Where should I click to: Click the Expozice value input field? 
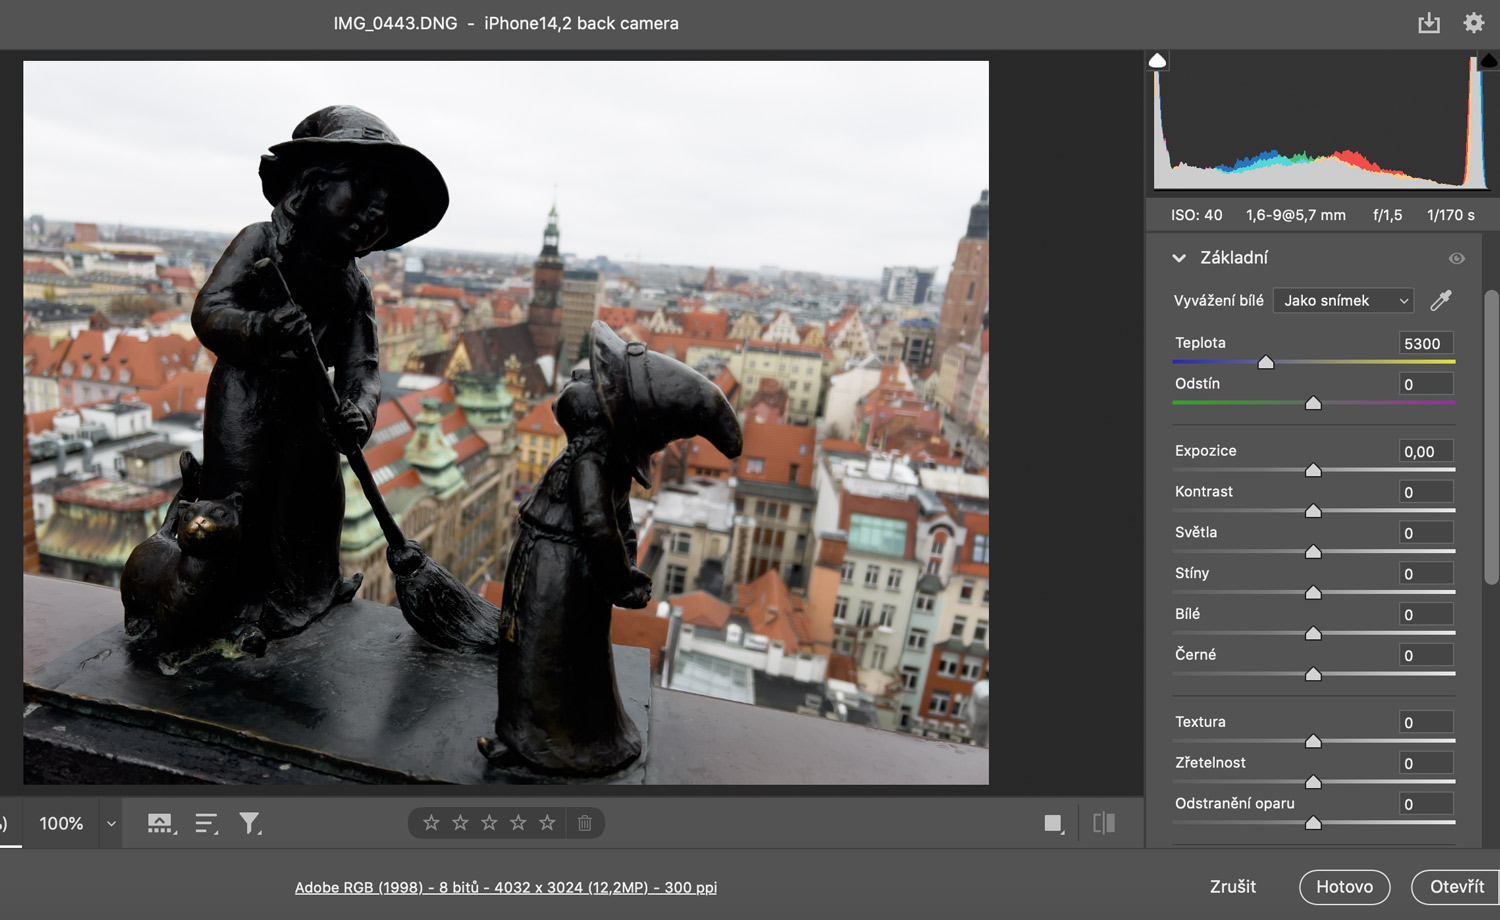(1425, 451)
